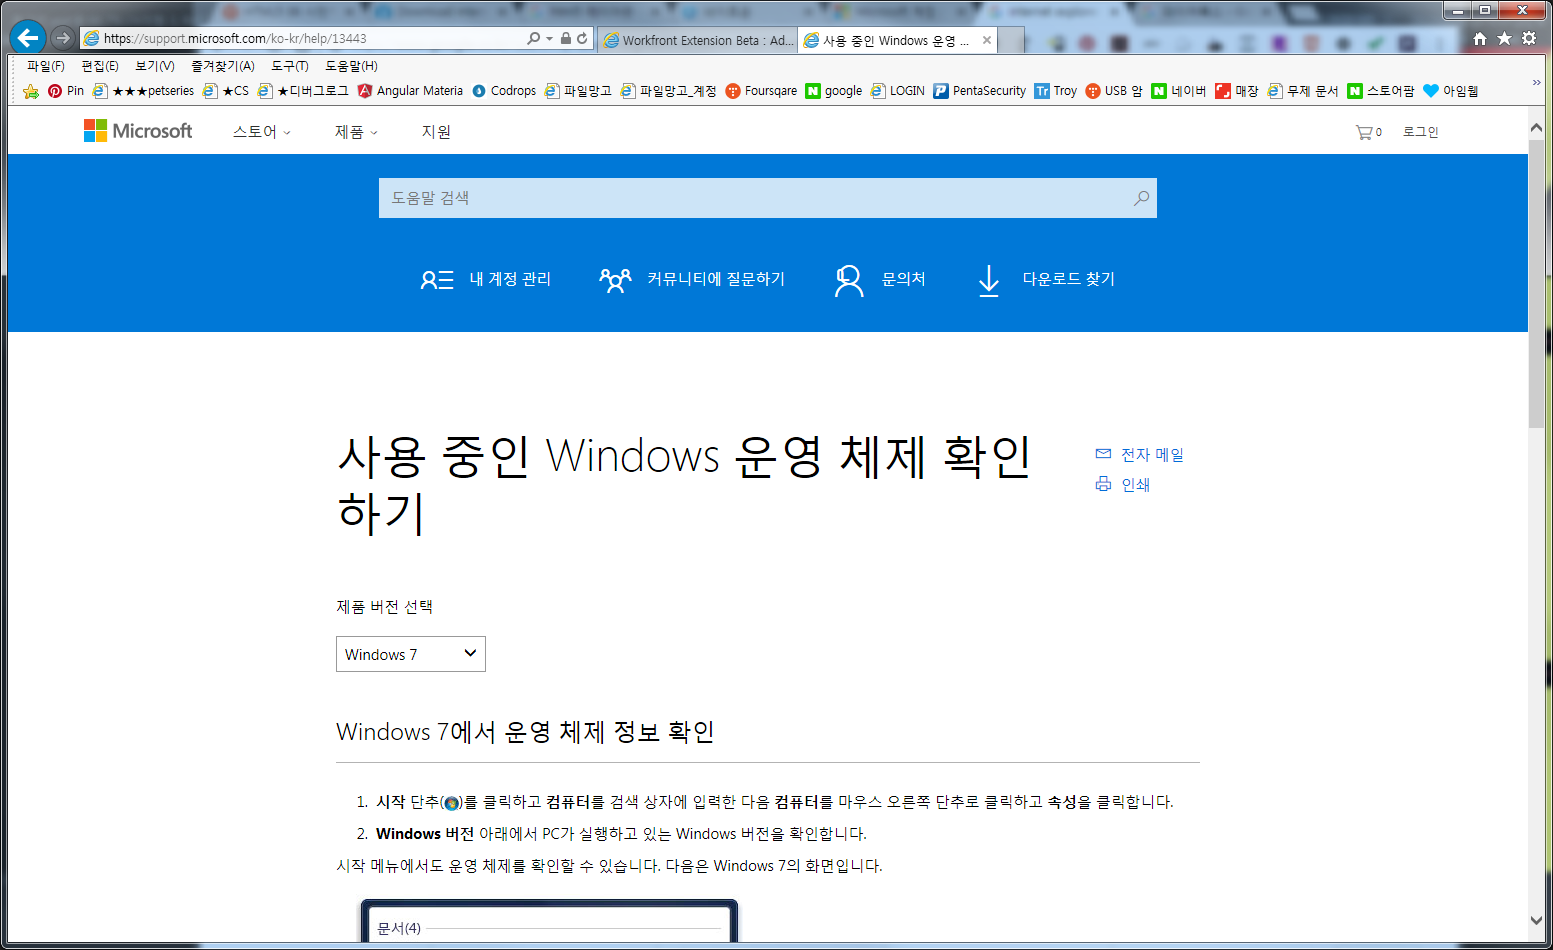Click the browser forward arrow button
The image size is (1553, 950).
[63, 38]
